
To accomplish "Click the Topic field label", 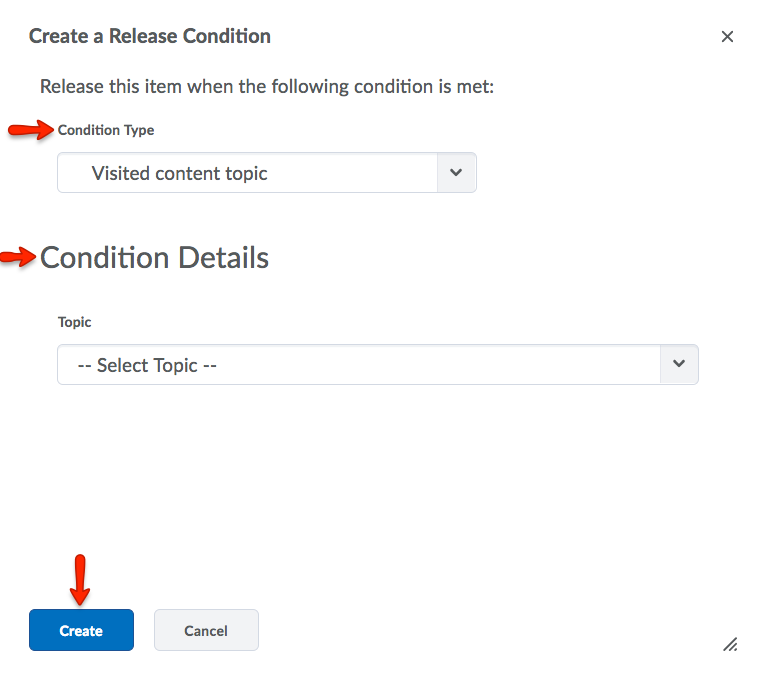I will (75, 322).
